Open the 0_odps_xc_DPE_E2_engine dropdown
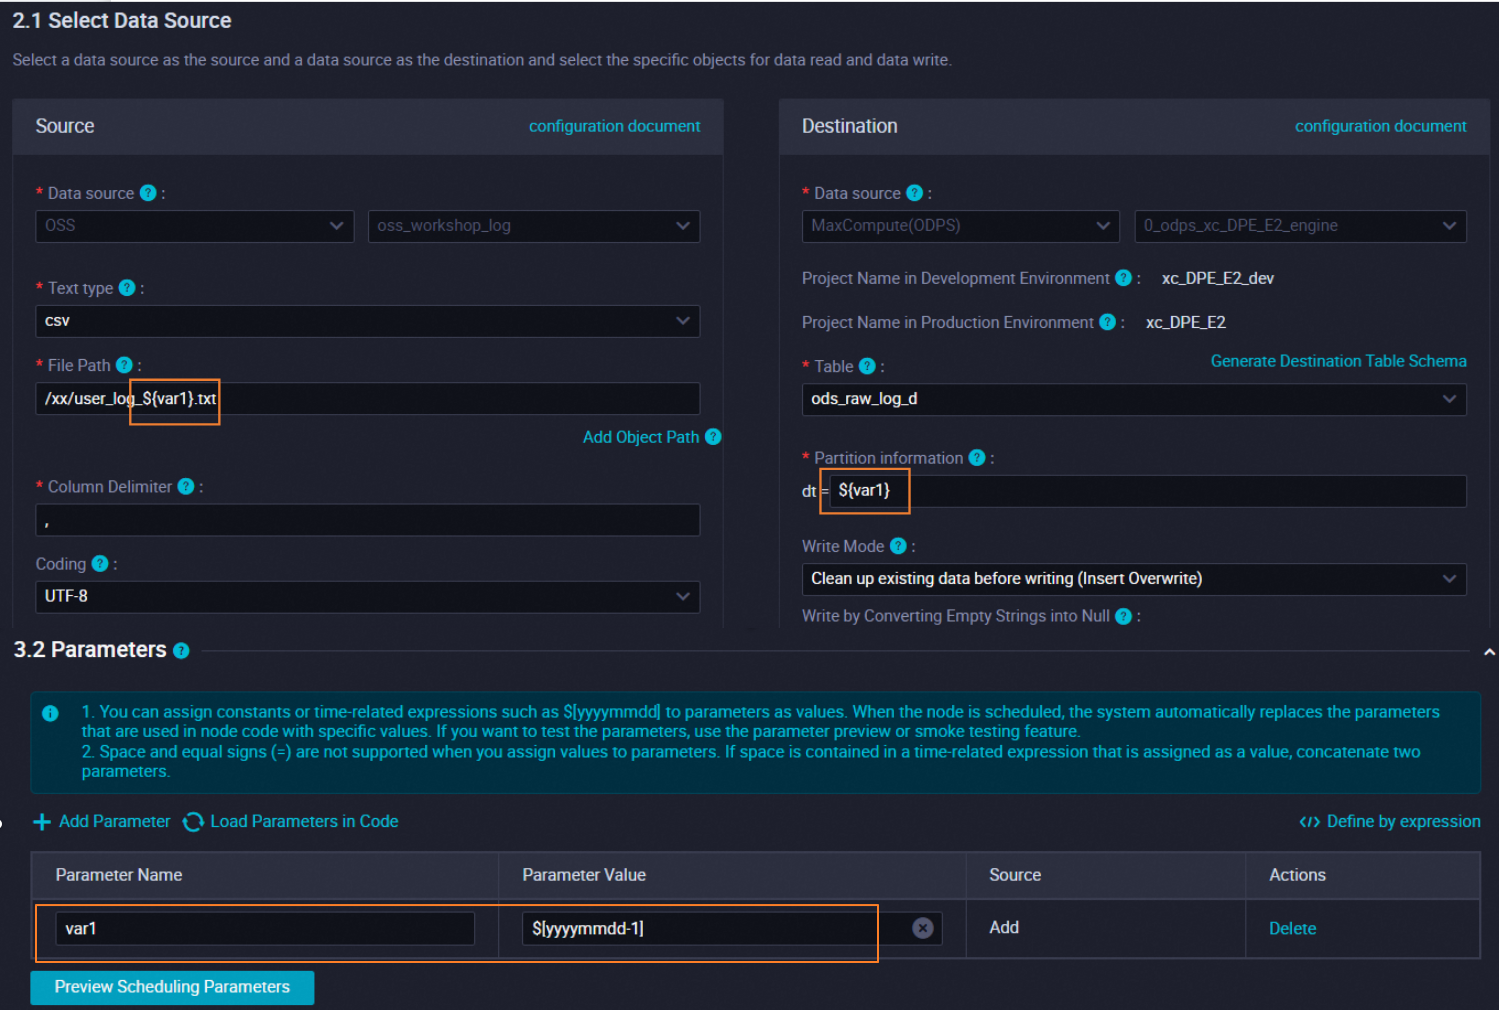 point(1301,226)
